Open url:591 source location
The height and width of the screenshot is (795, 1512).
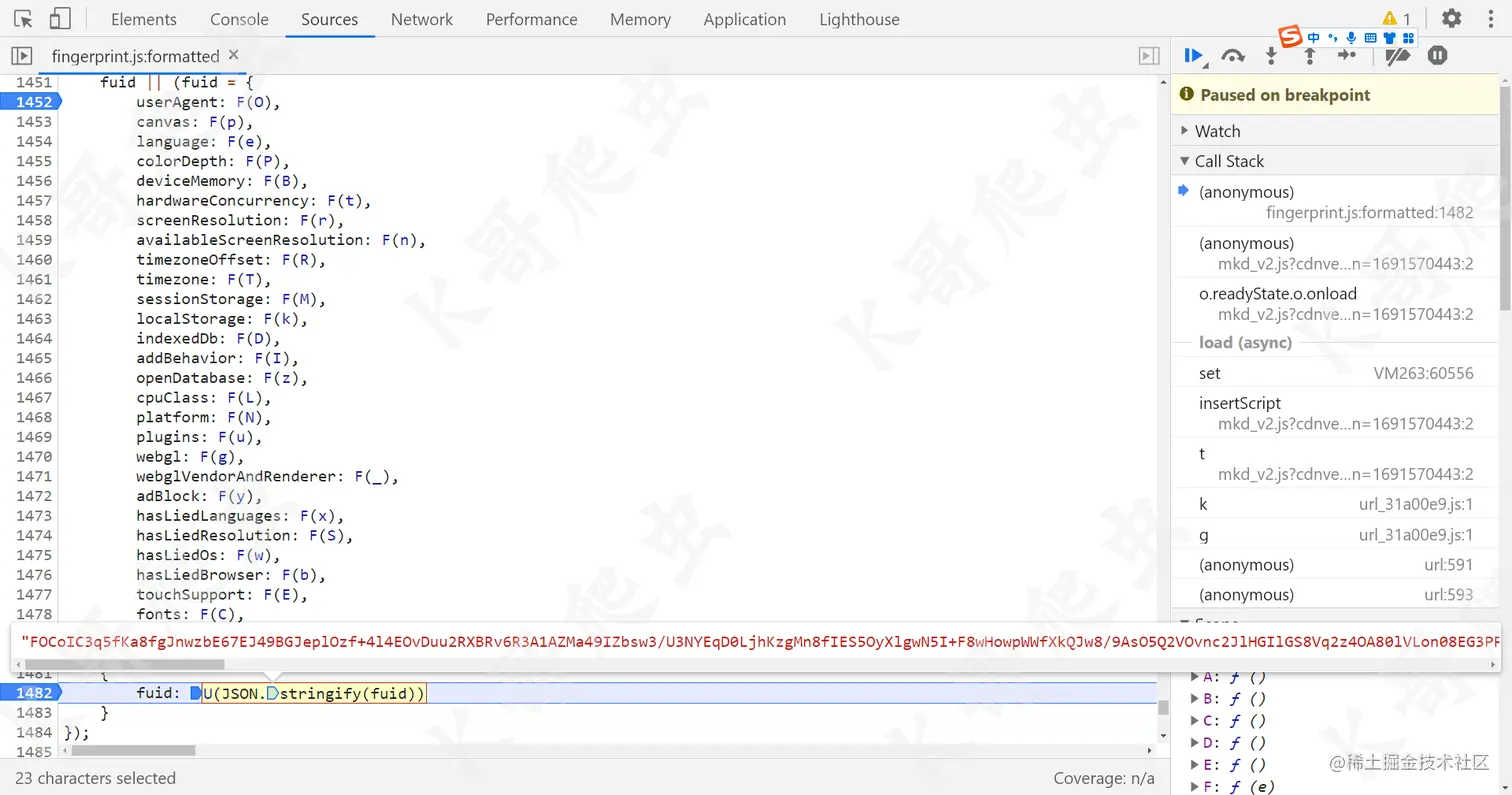pyautogui.click(x=1448, y=565)
